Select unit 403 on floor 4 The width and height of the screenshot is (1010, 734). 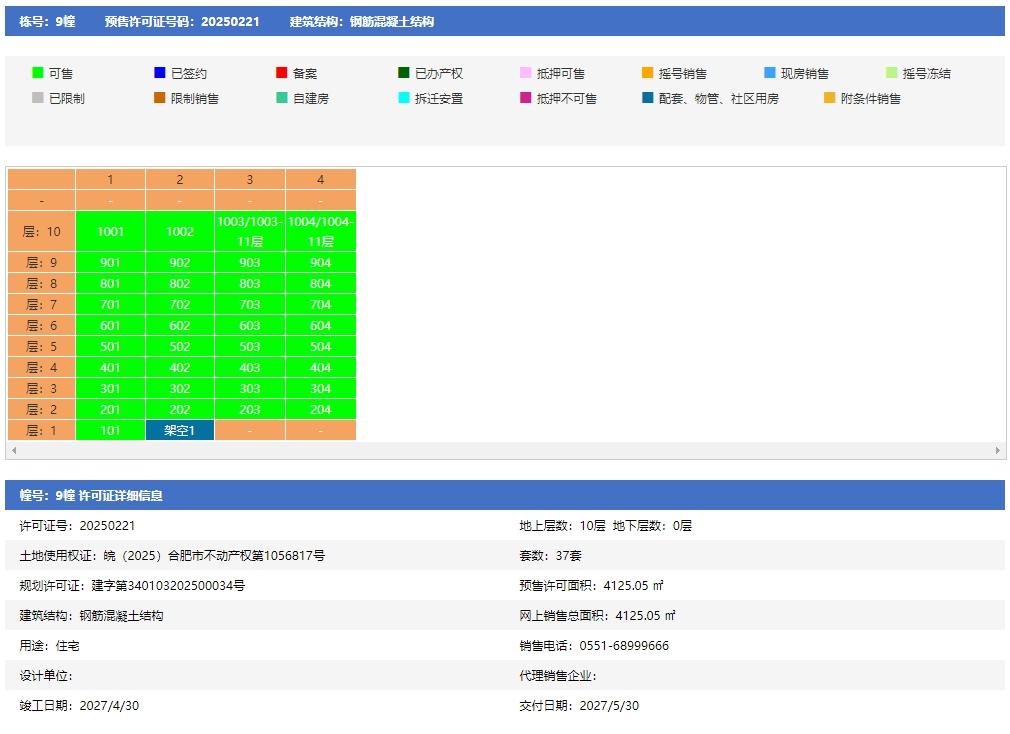tap(250, 368)
